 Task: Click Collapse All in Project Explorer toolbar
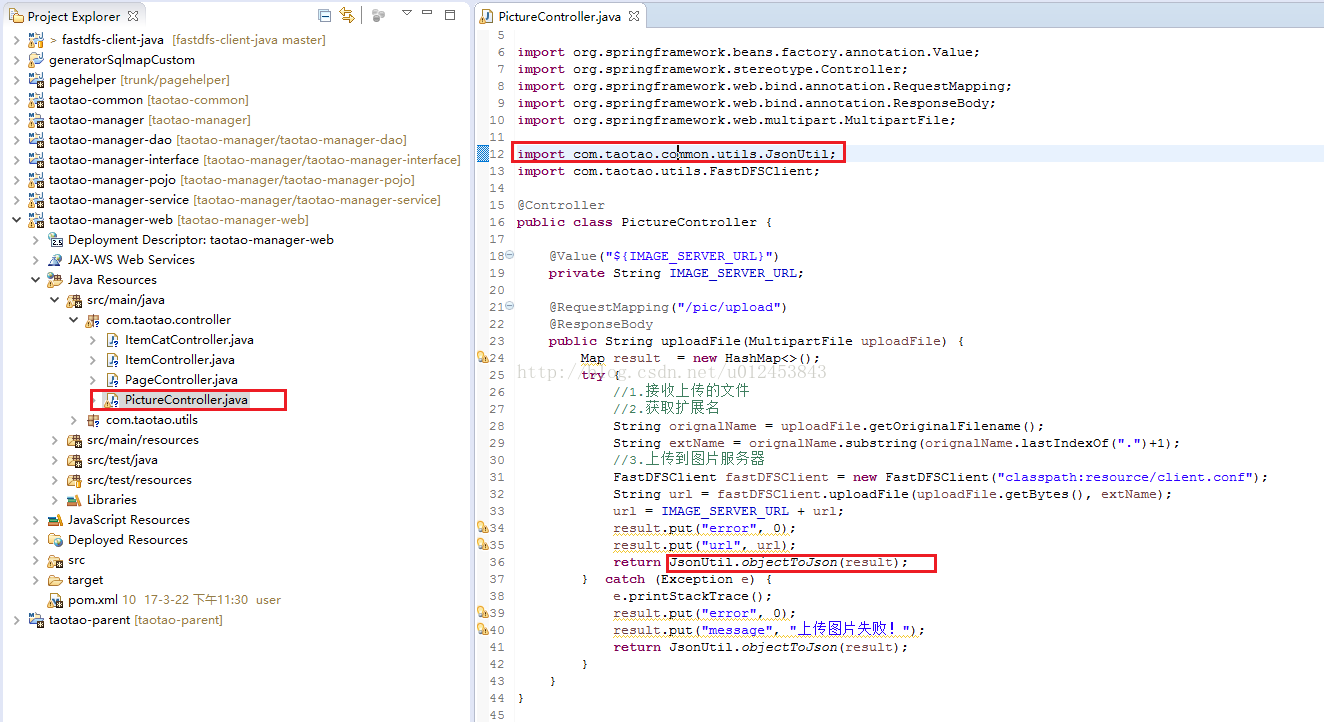tap(324, 15)
